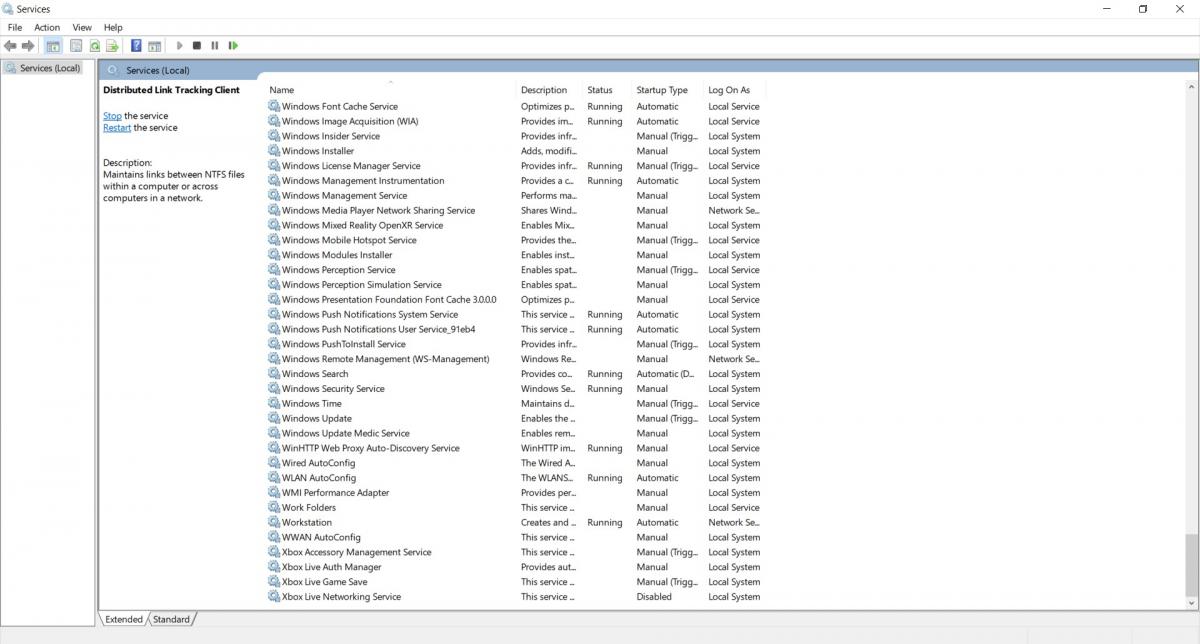
Task: Select Windows Mixed Reality OpenXR Service
Action: point(515,225)
